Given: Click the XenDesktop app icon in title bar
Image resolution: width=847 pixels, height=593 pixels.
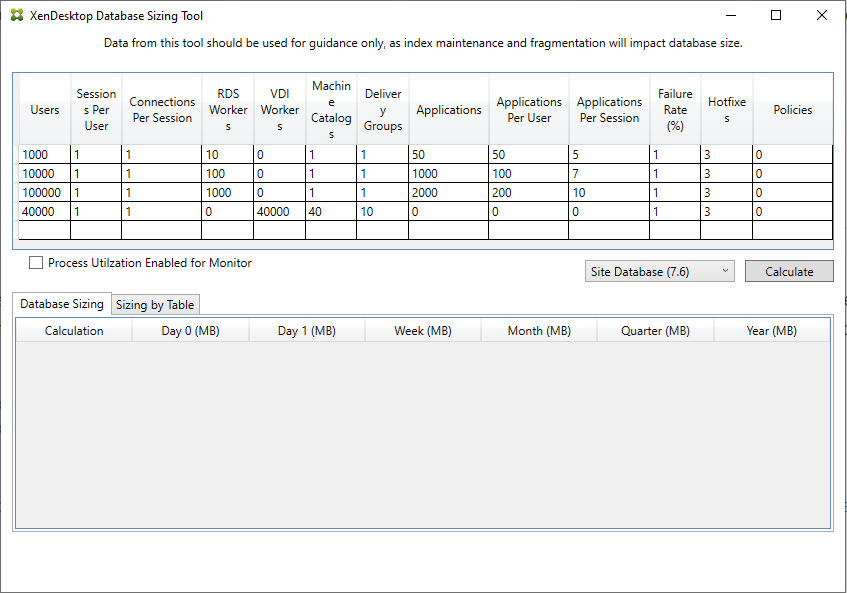Looking at the screenshot, I should (x=17, y=16).
